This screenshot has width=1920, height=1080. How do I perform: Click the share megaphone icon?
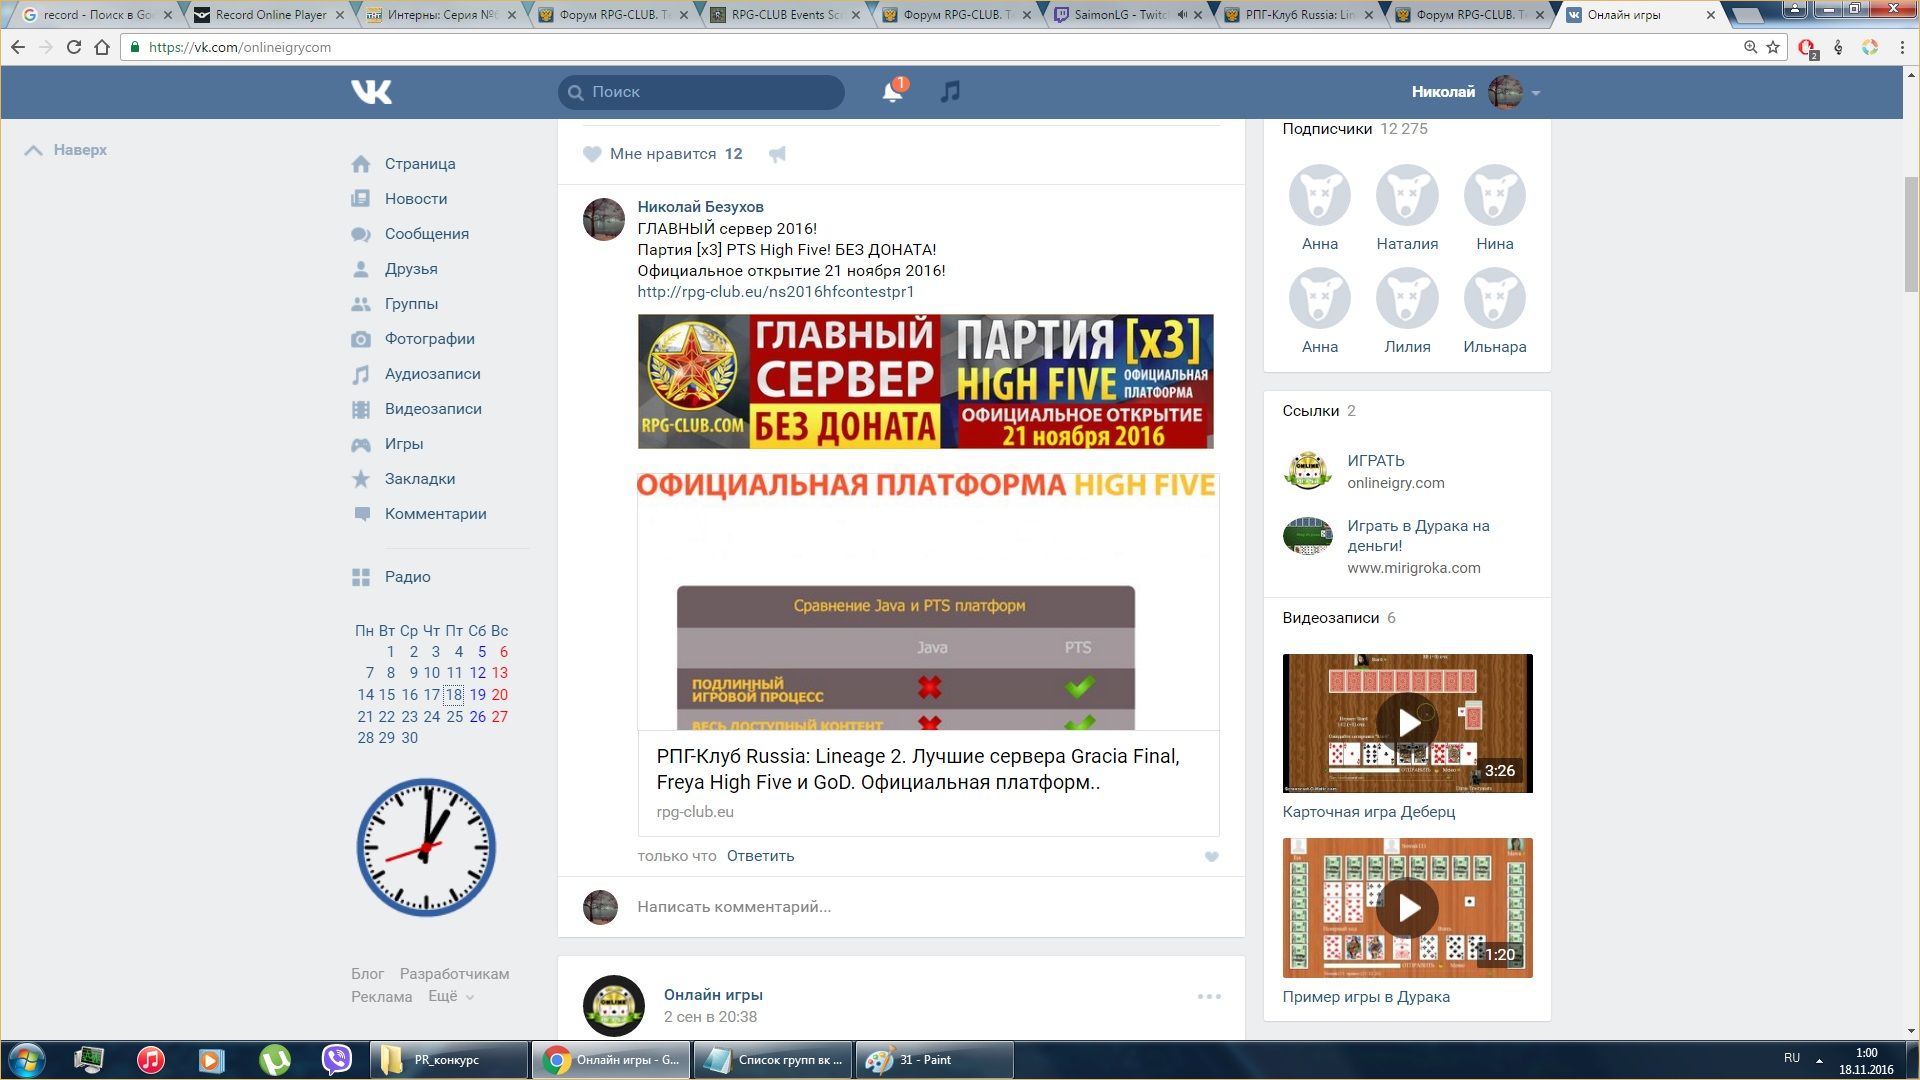777,154
